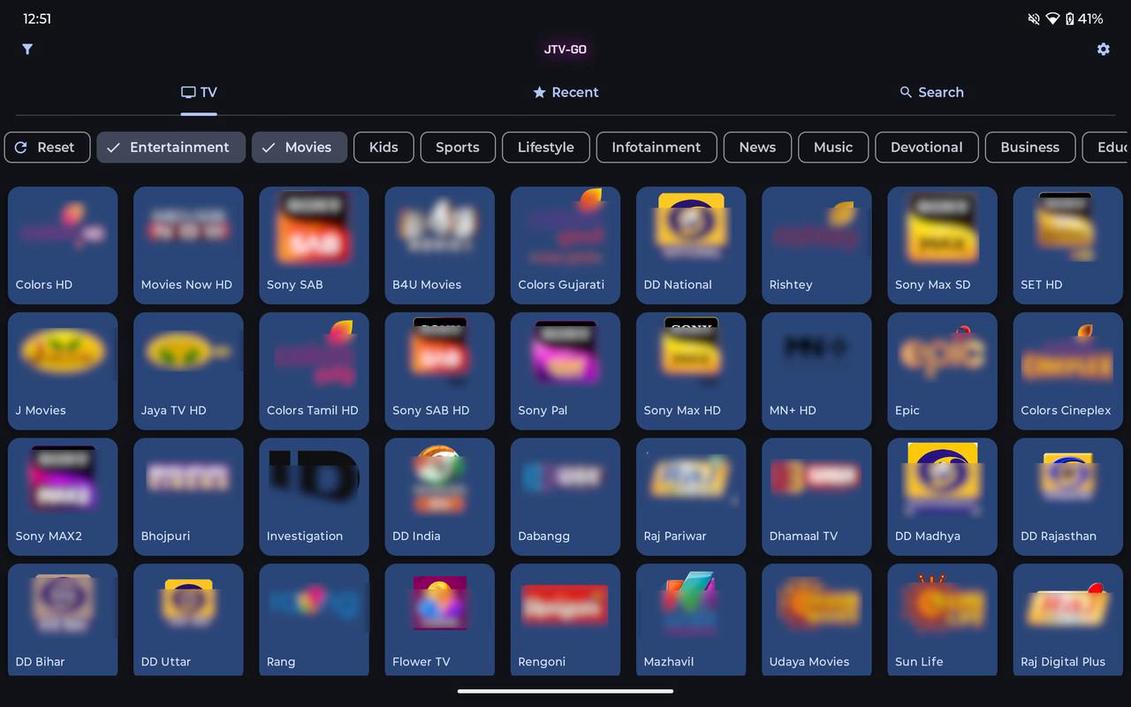Enable the News category chip
The image size is (1131, 707).
(x=757, y=147)
